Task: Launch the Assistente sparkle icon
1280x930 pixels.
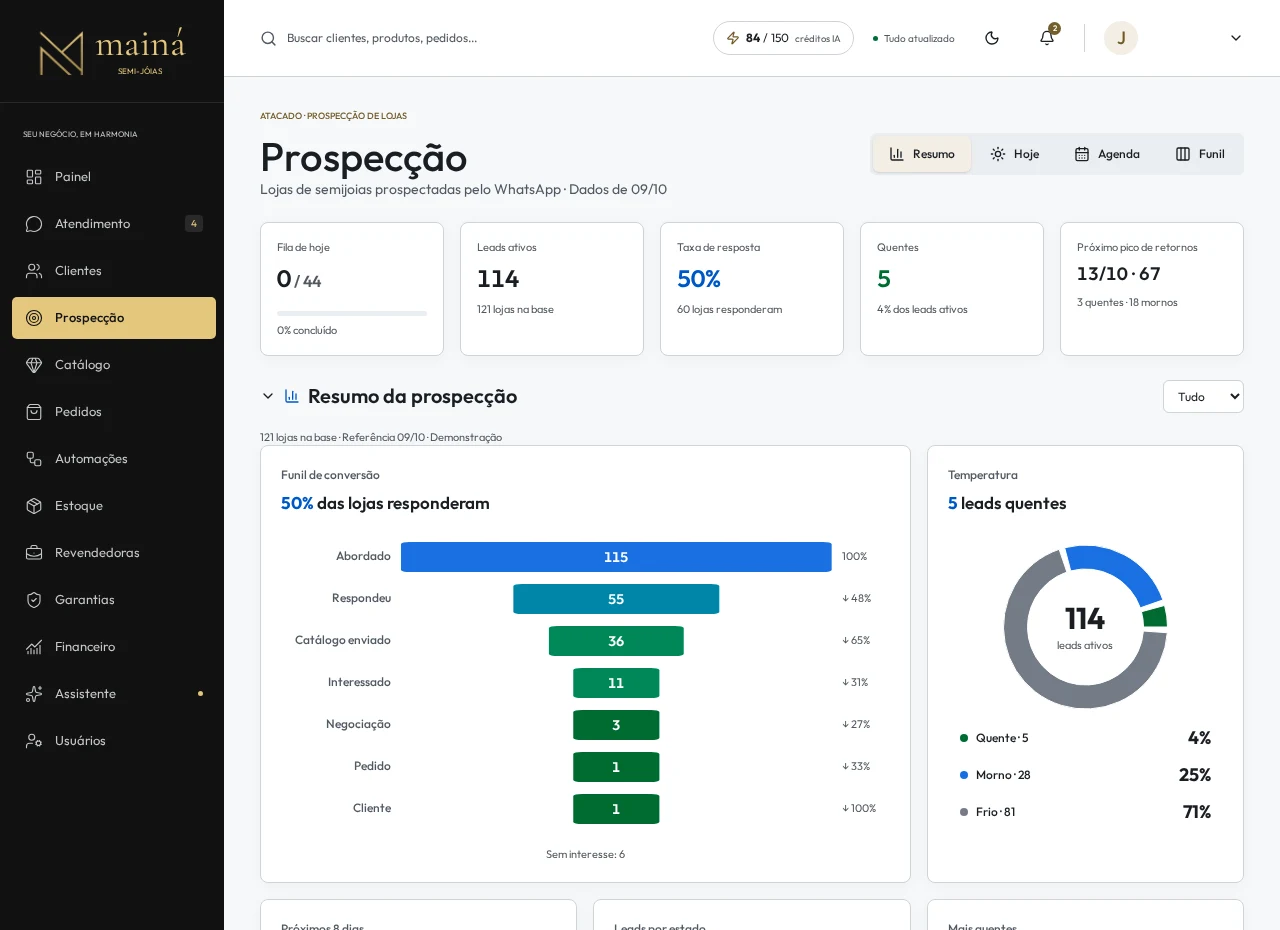Action: [34, 694]
